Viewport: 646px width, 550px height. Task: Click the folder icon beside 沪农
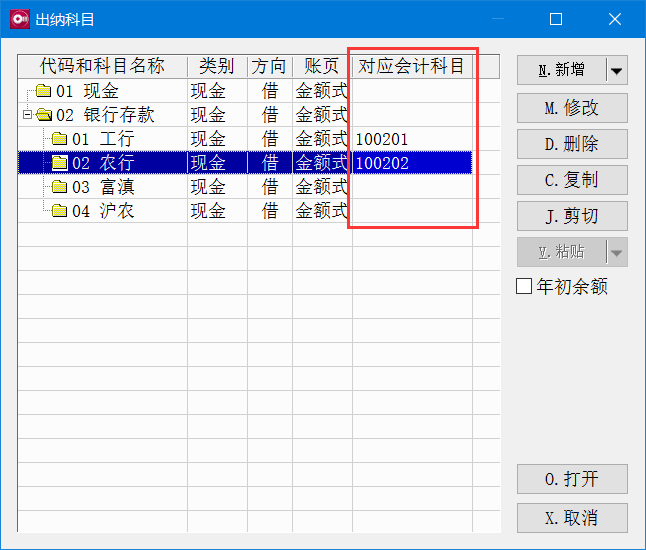click(x=59, y=211)
